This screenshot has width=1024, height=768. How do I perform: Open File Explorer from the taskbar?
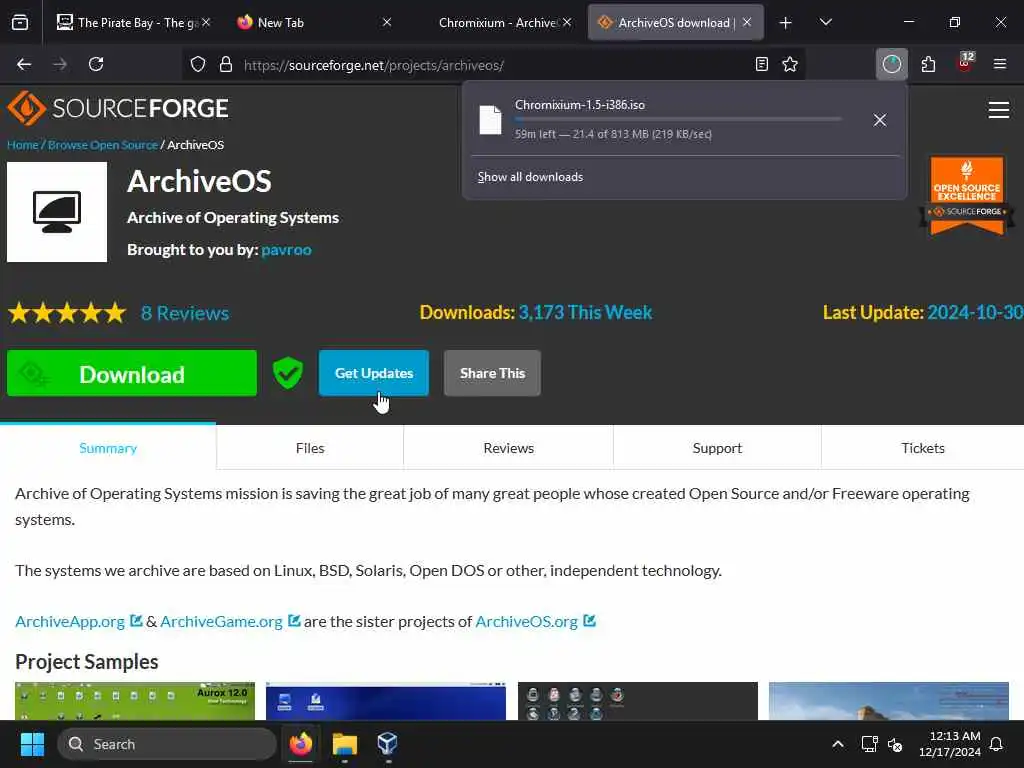click(x=344, y=744)
